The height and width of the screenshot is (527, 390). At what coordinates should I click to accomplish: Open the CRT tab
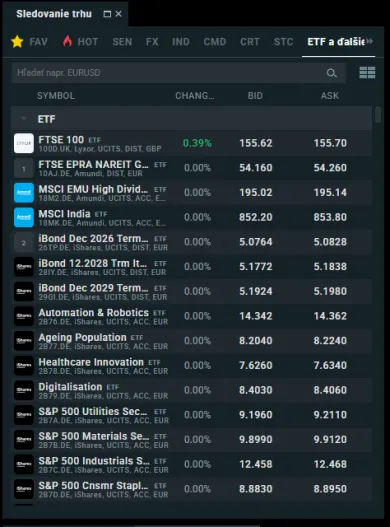tap(250, 42)
